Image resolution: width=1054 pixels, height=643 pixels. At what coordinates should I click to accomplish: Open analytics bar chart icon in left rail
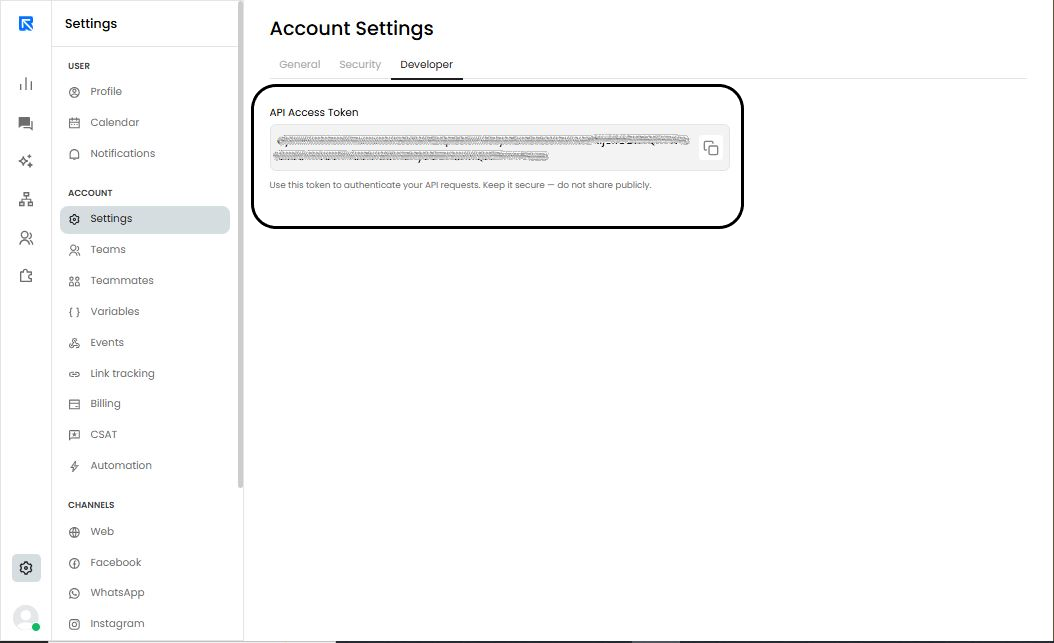point(26,84)
